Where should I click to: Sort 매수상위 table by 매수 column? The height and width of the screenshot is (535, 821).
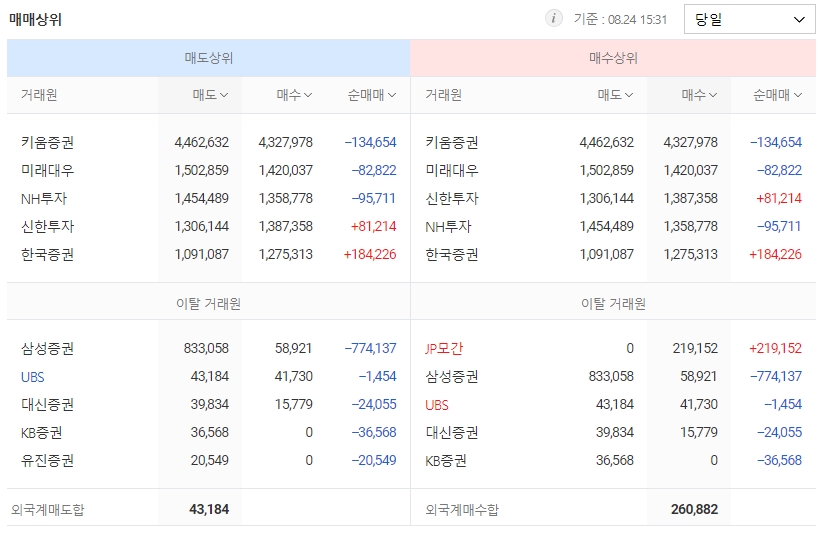pyautogui.click(x=699, y=95)
